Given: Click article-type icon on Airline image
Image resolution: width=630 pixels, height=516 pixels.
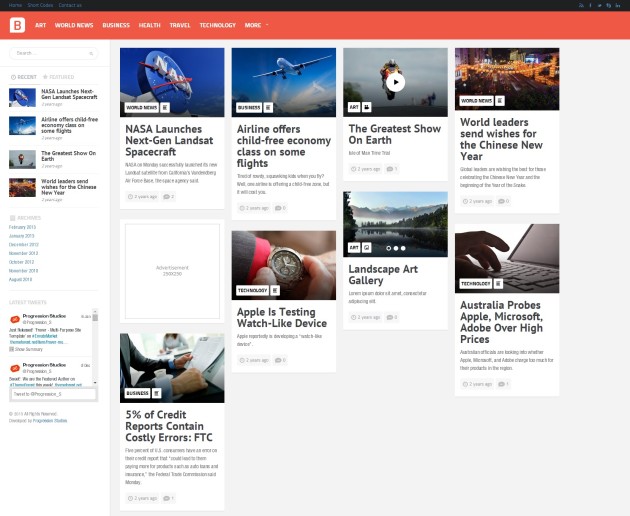Looking at the screenshot, I should pos(268,107).
